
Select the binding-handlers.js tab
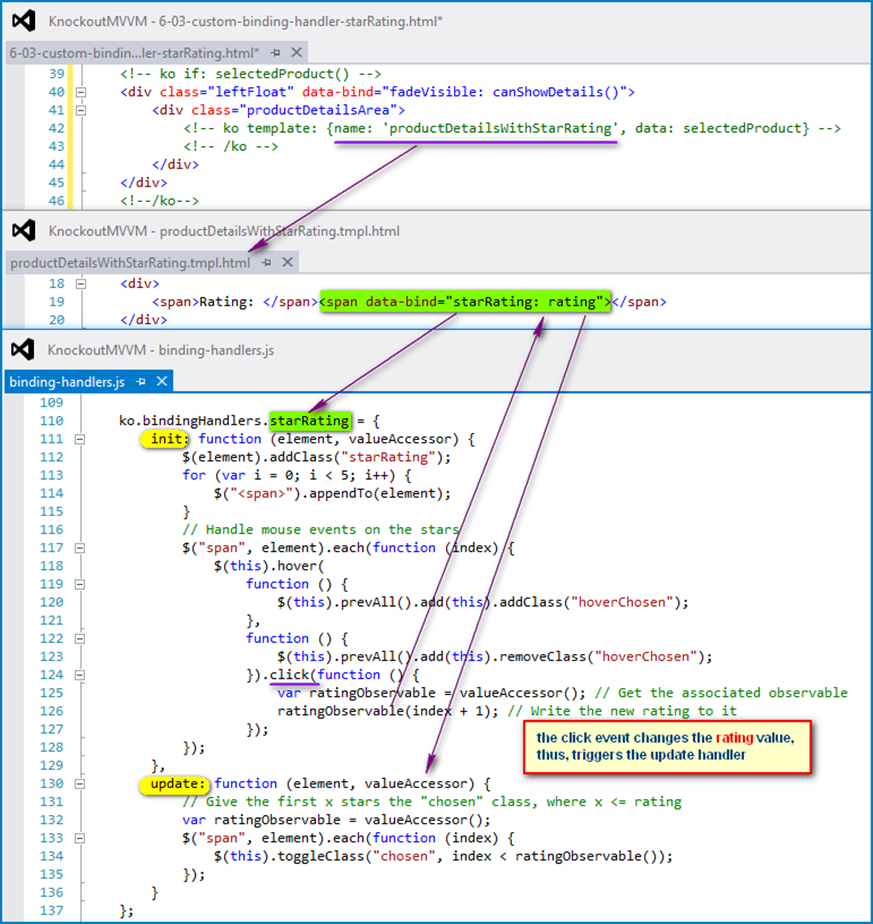click(67, 382)
